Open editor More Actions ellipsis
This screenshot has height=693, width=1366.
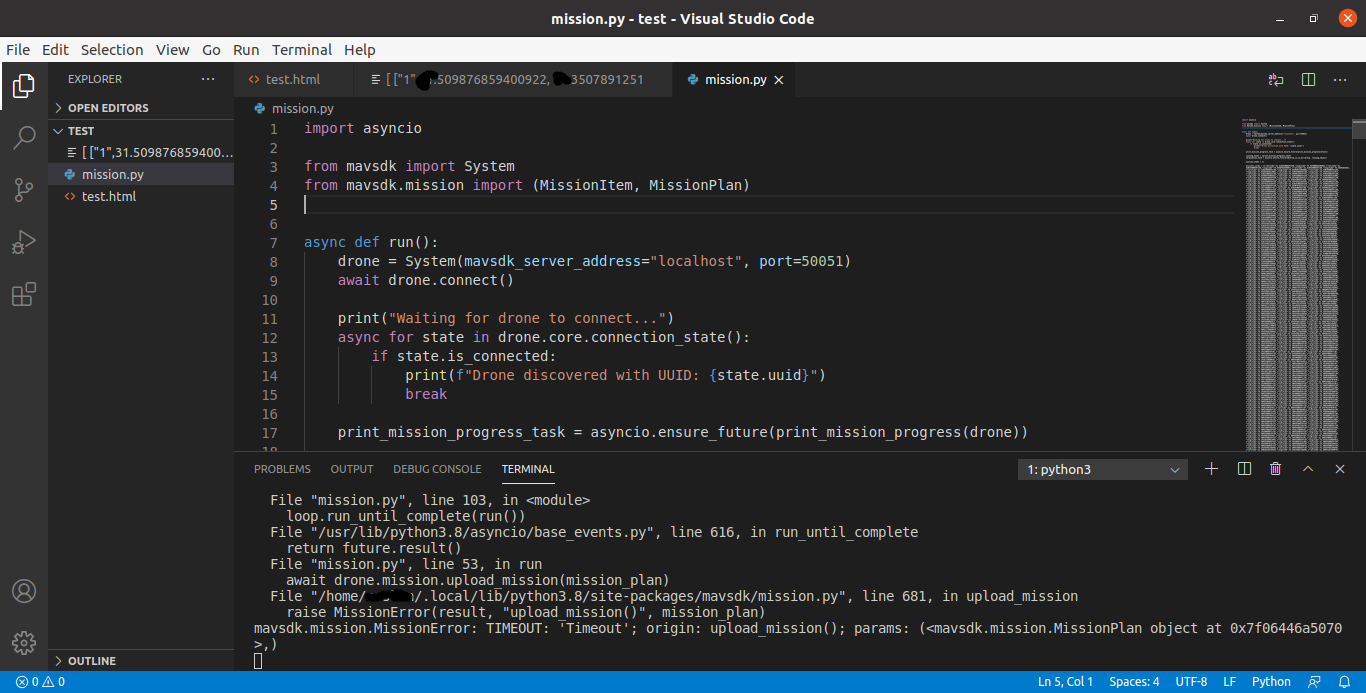tap(1340, 79)
